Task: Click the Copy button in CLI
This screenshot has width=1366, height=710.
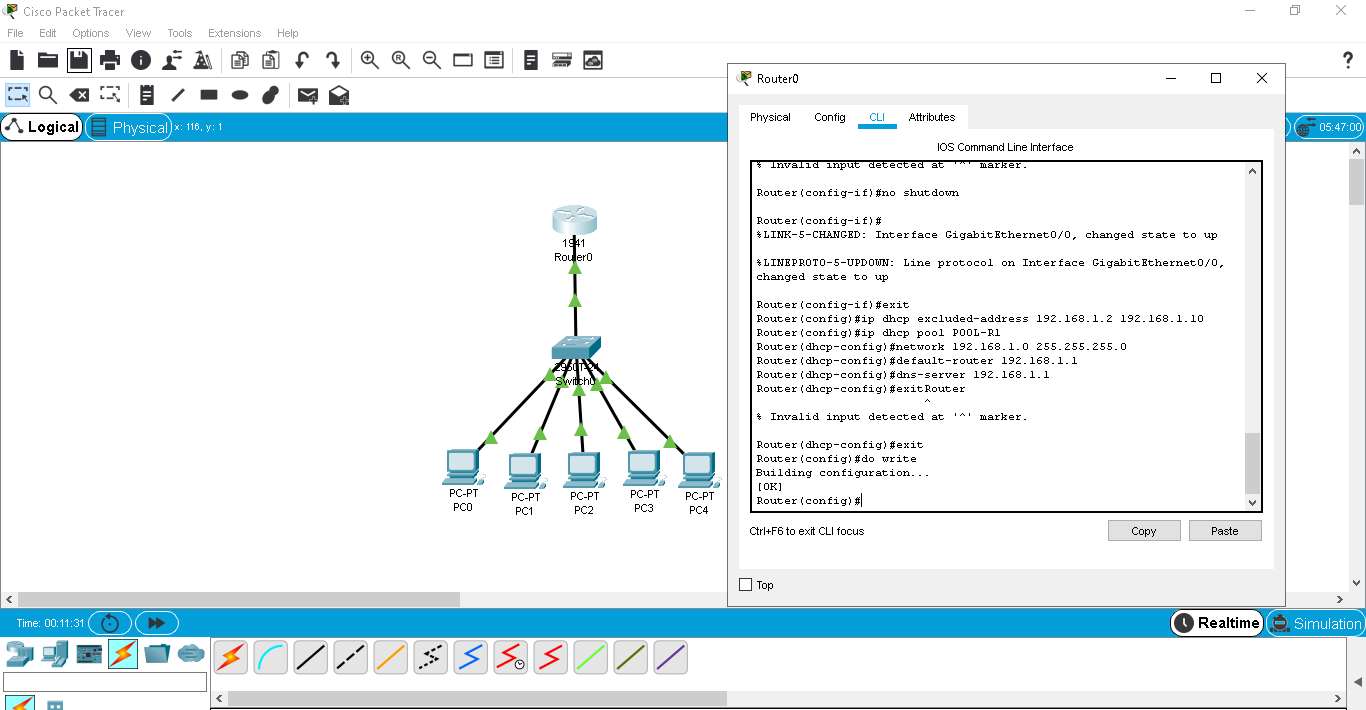Action: [x=1144, y=531]
